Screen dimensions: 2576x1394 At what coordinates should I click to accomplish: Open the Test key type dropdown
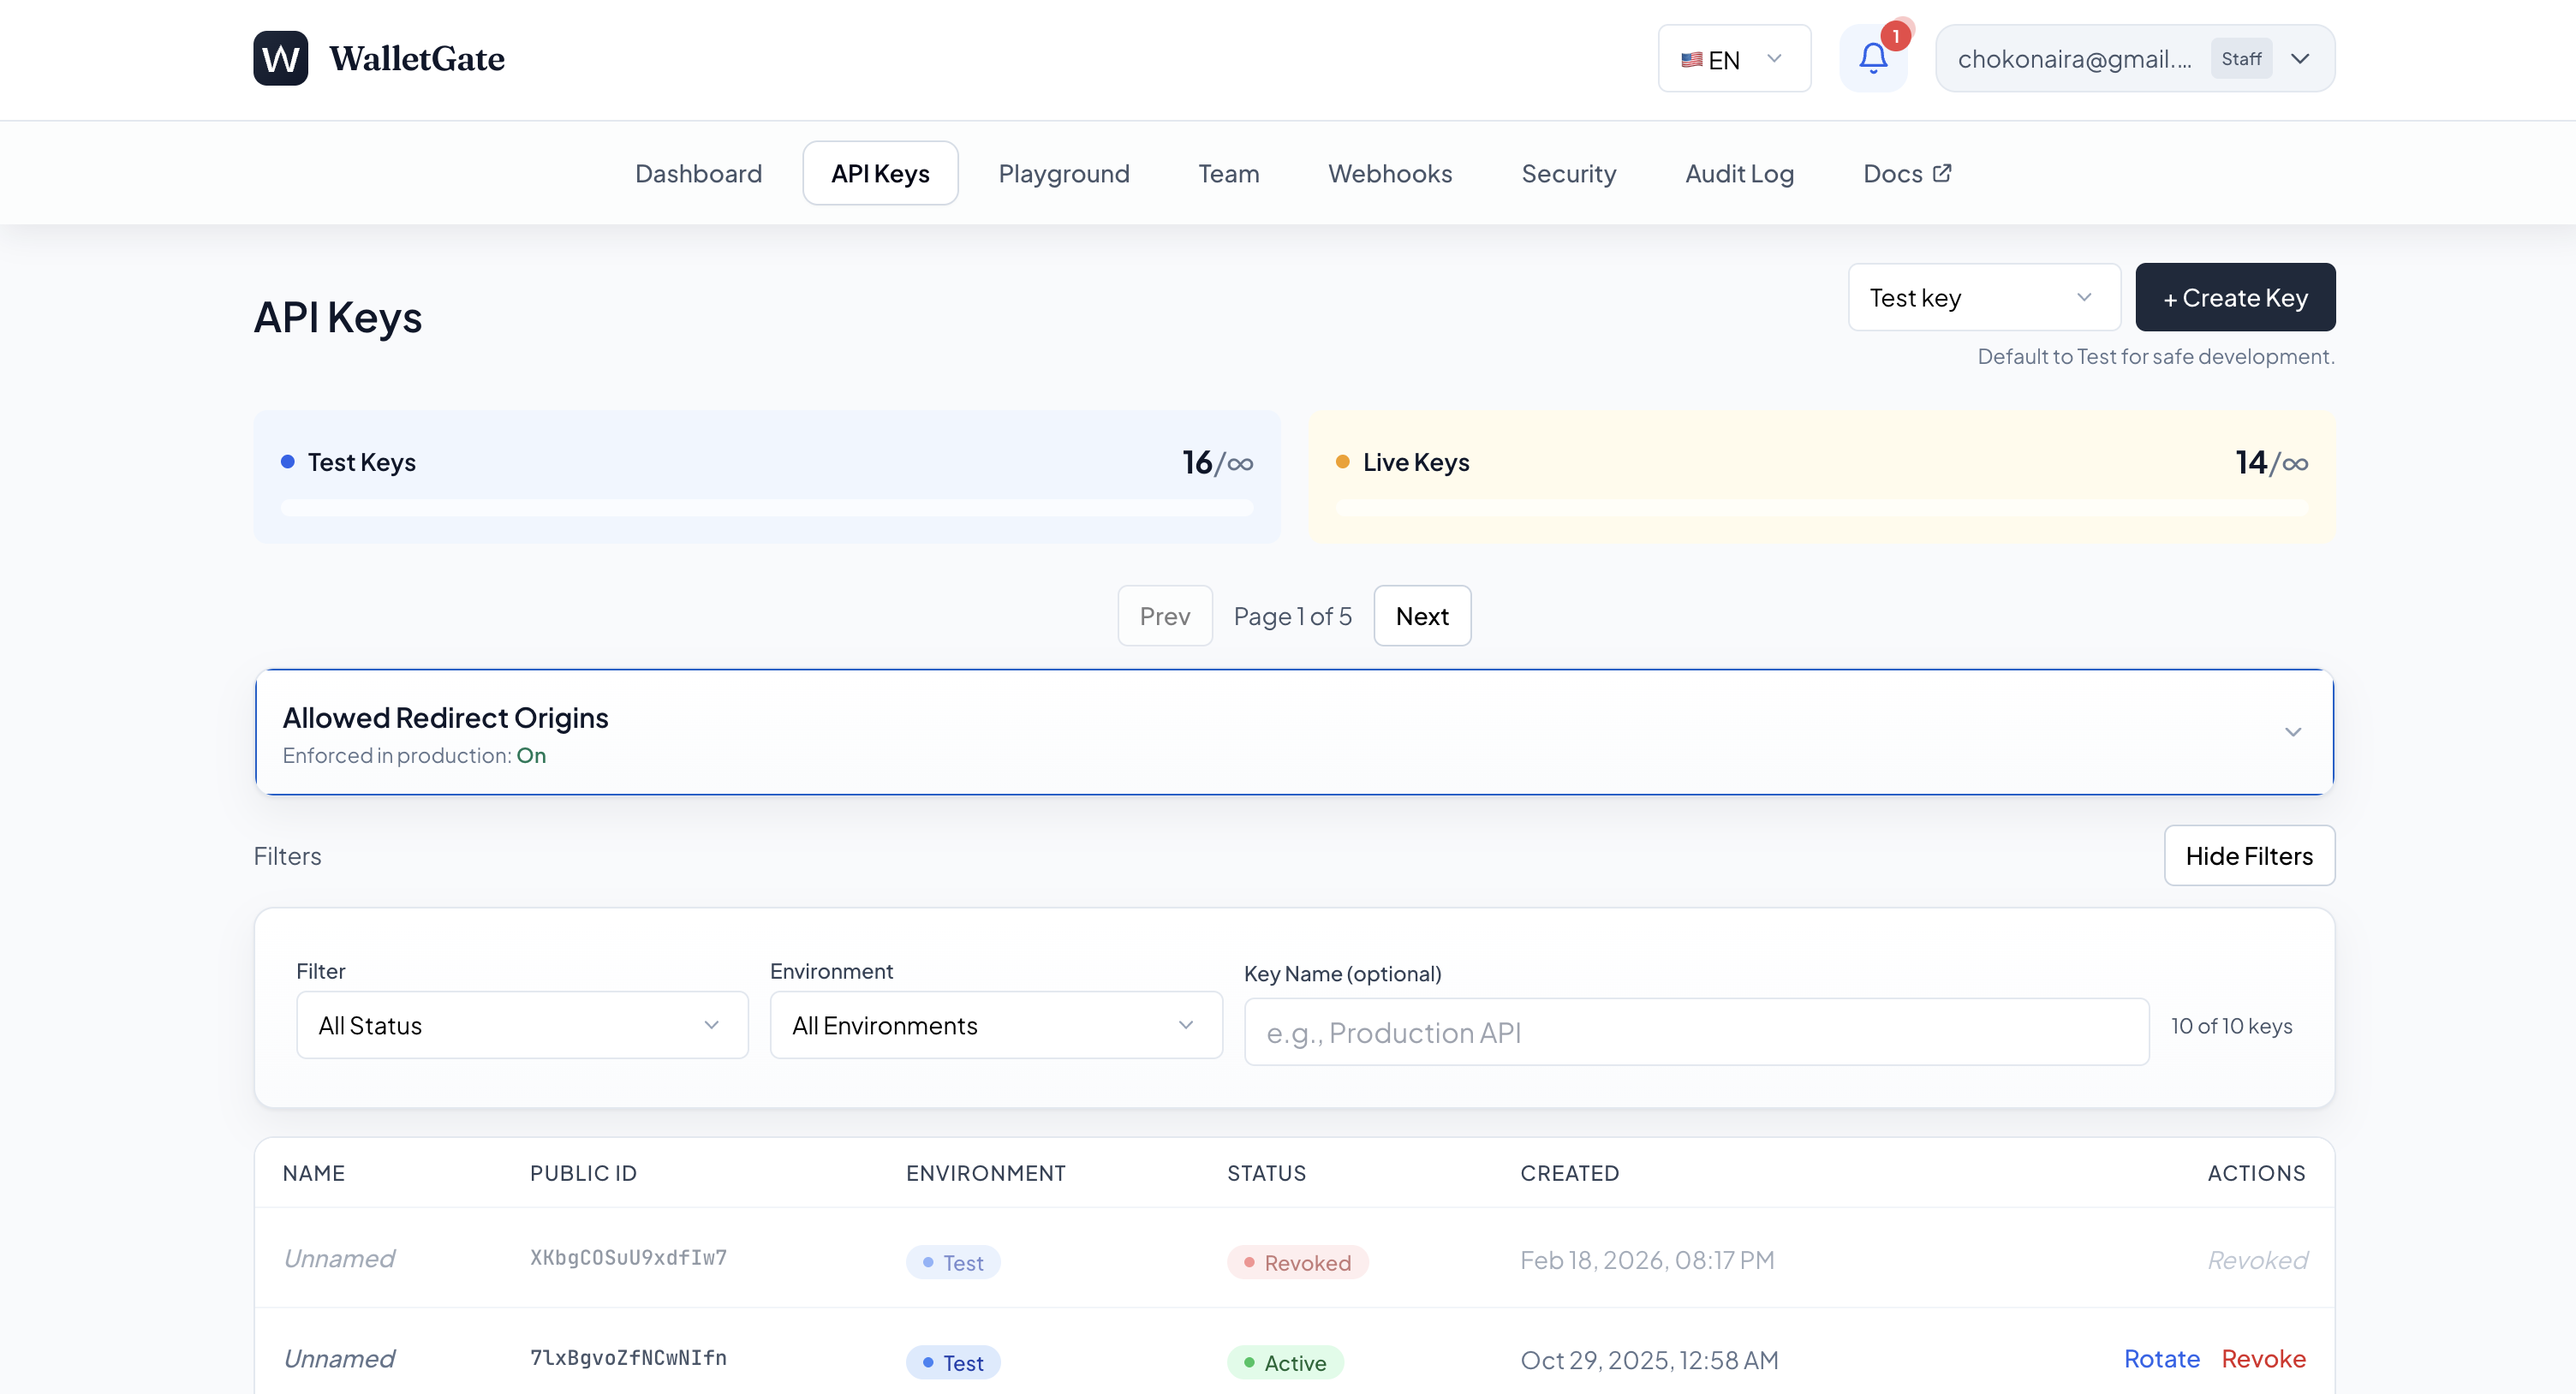click(1983, 298)
